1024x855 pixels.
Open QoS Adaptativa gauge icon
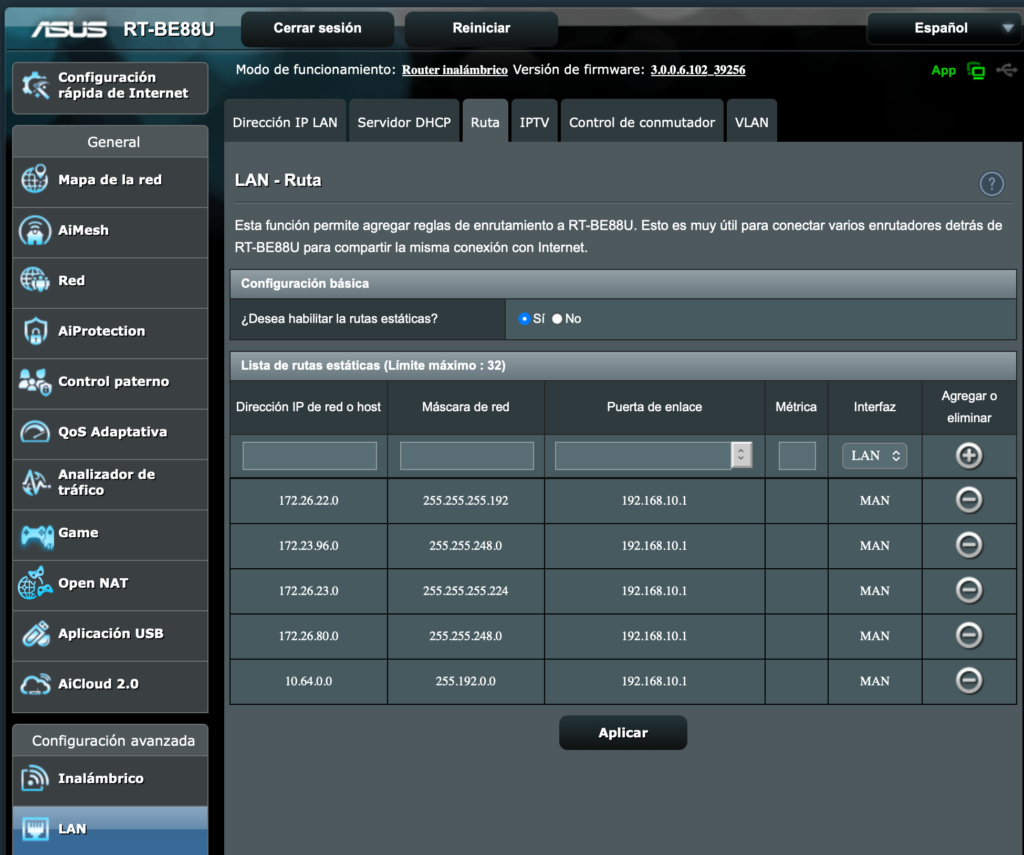35,432
